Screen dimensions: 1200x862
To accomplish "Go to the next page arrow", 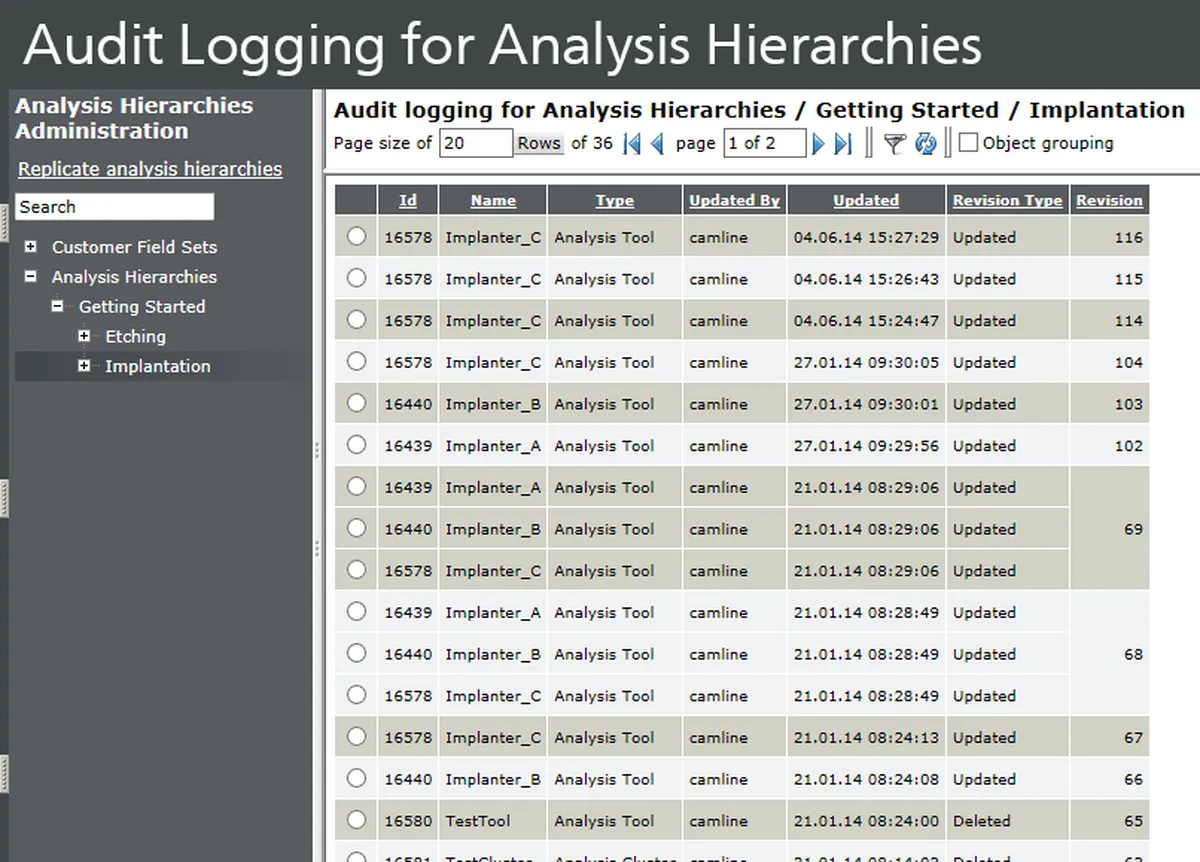I will 818,144.
